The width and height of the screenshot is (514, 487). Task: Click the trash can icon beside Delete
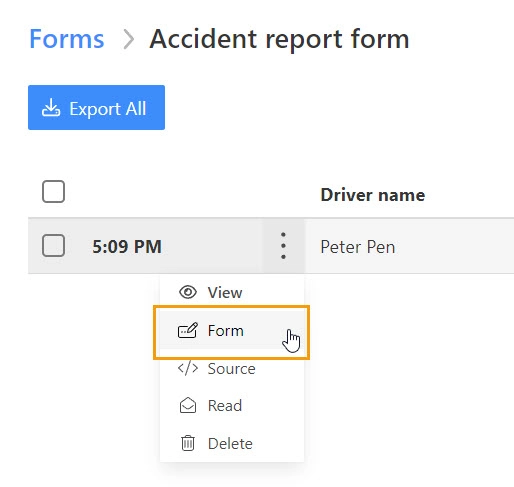(x=188, y=443)
